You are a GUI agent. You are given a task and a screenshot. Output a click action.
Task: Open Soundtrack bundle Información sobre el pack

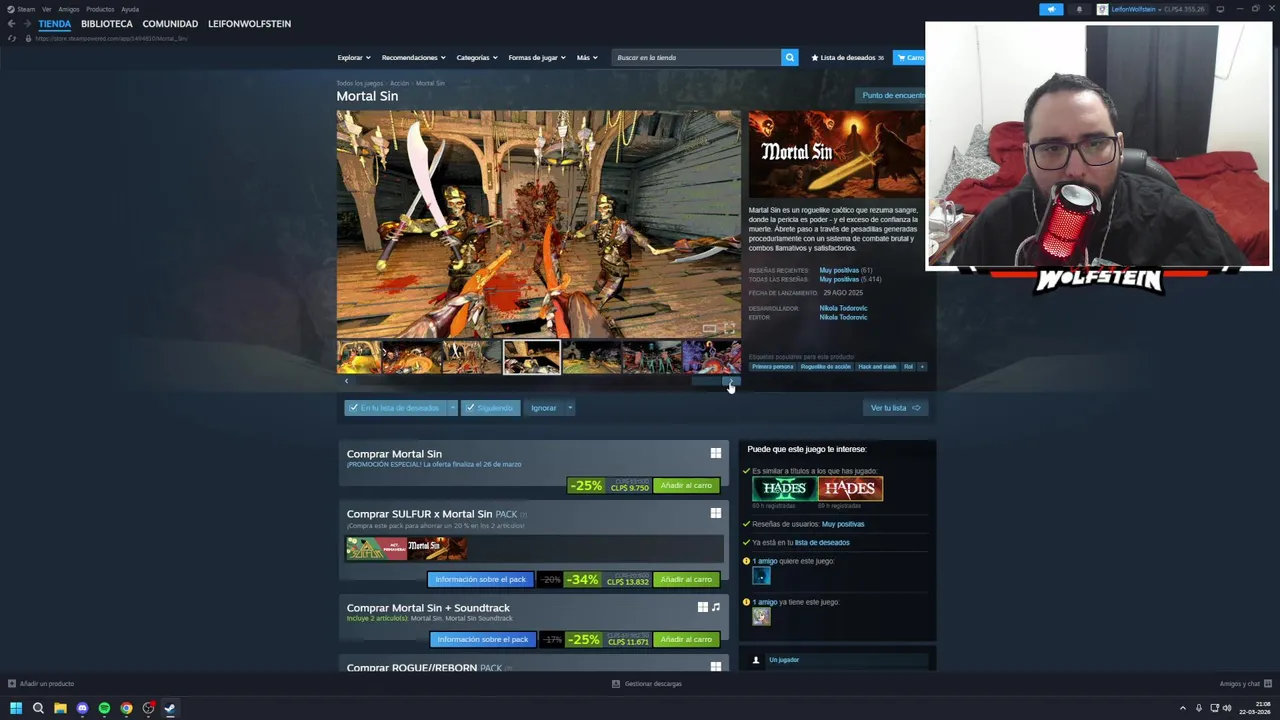pyautogui.click(x=482, y=640)
